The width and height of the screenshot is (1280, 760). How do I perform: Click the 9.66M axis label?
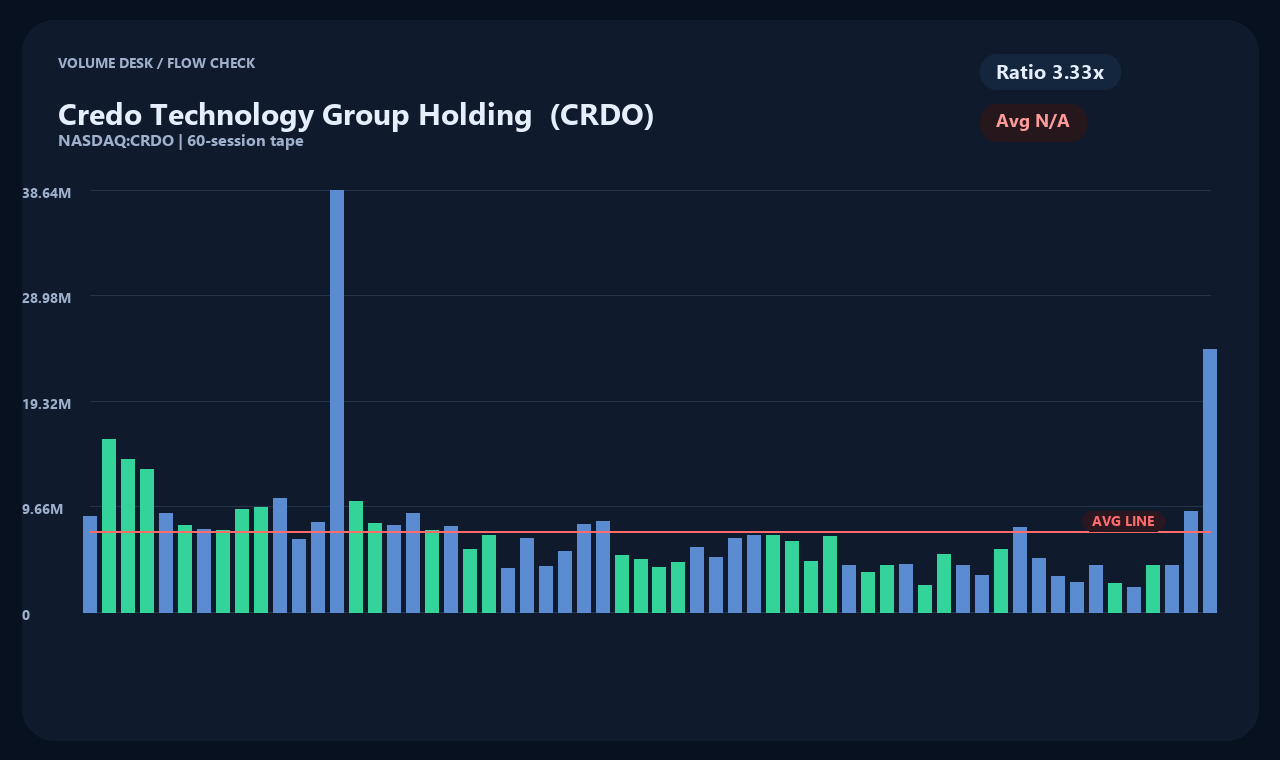click(43, 509)
